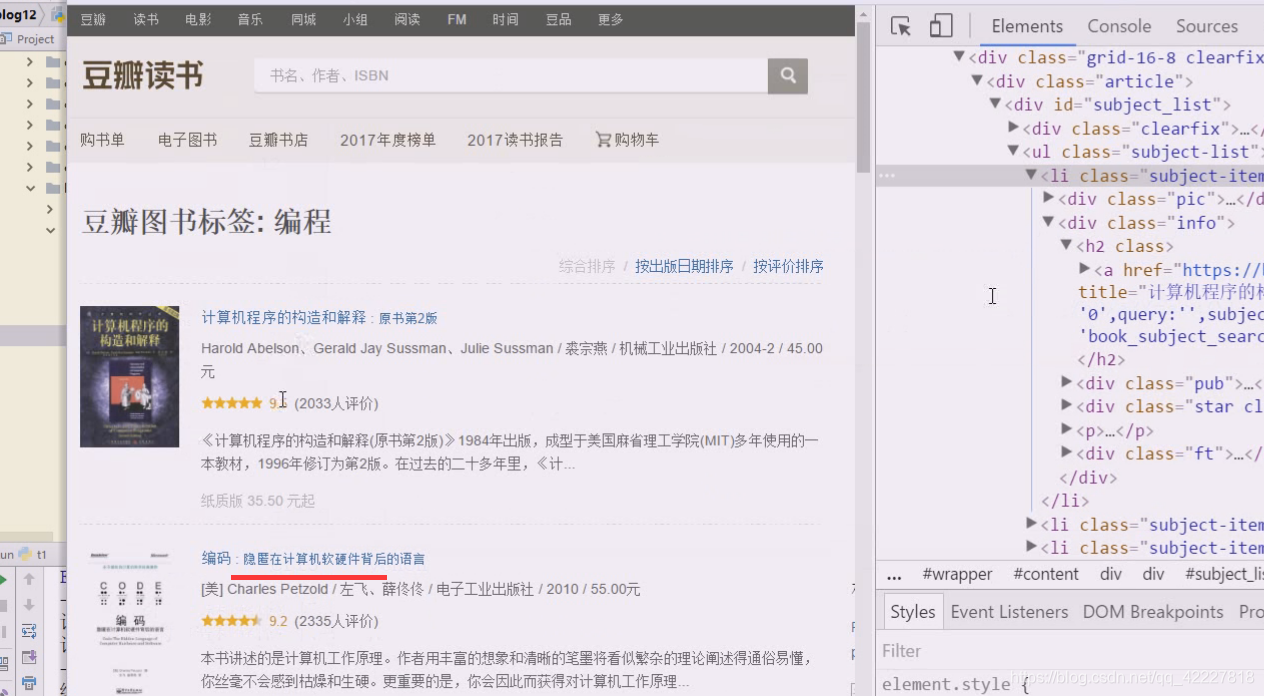This screenshot has height=696, width=1264.
Task: Expand the a href node under h2
Action: 1085,269
